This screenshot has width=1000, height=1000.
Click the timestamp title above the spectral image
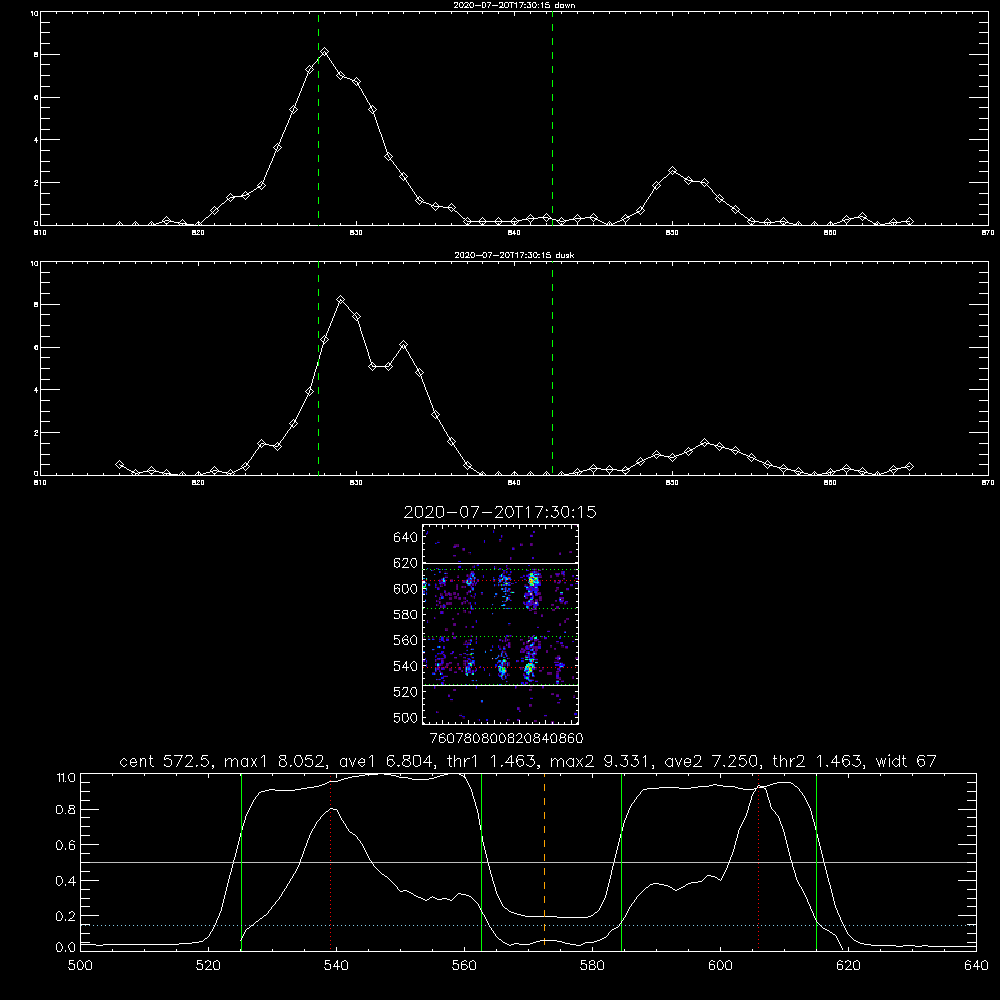click(x=500, y=512)
